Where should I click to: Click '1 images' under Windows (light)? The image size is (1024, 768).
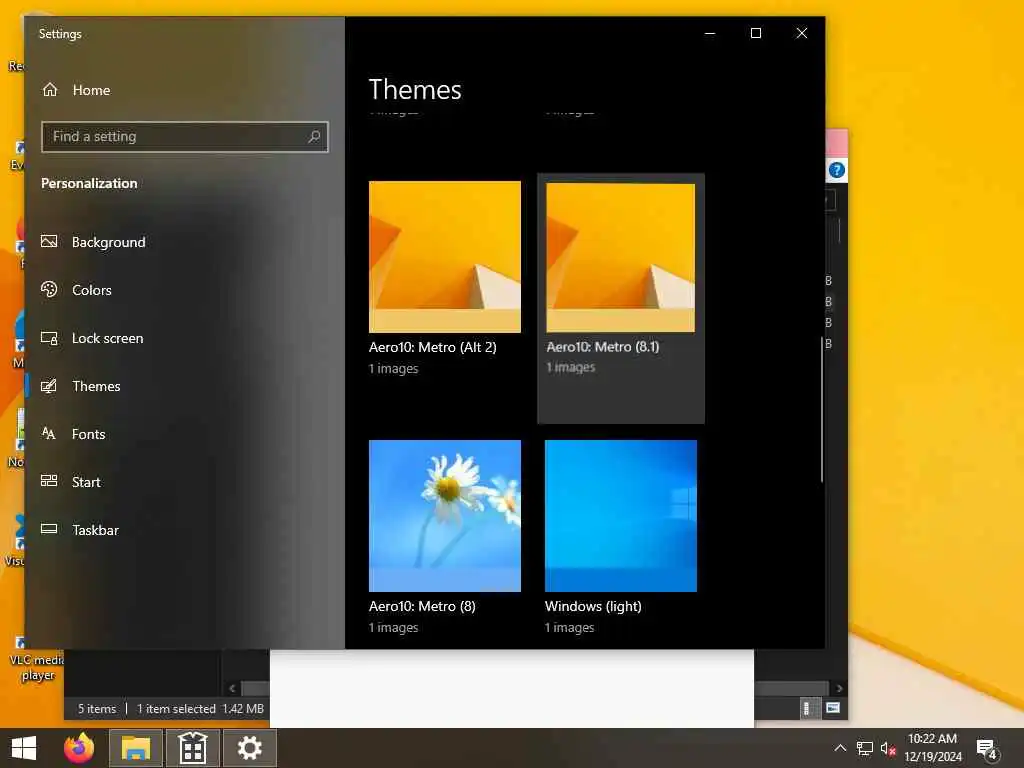point(569,628)
